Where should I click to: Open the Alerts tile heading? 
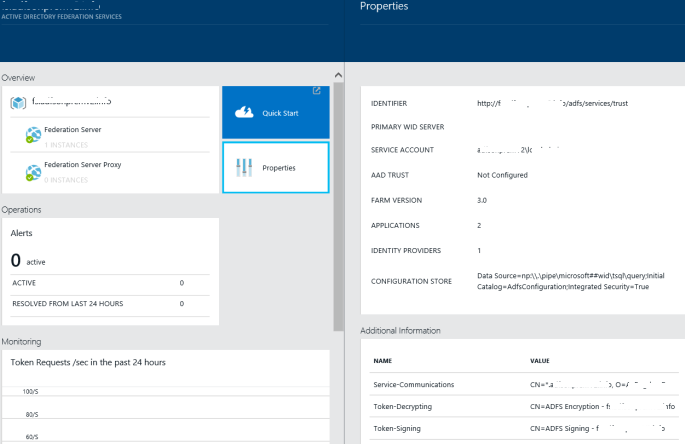tap(24, 231)
